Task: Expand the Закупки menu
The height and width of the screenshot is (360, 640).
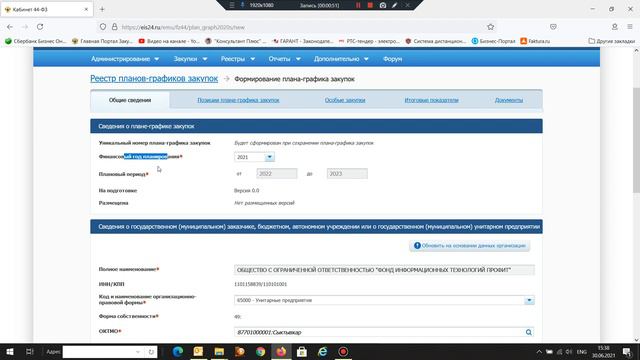Action: [190, 59]
